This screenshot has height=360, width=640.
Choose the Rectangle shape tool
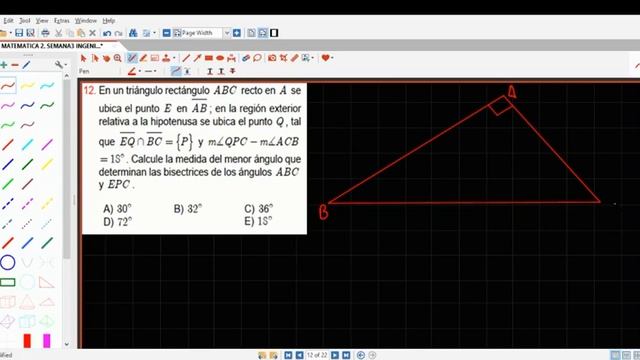click(x=209, y=58)
